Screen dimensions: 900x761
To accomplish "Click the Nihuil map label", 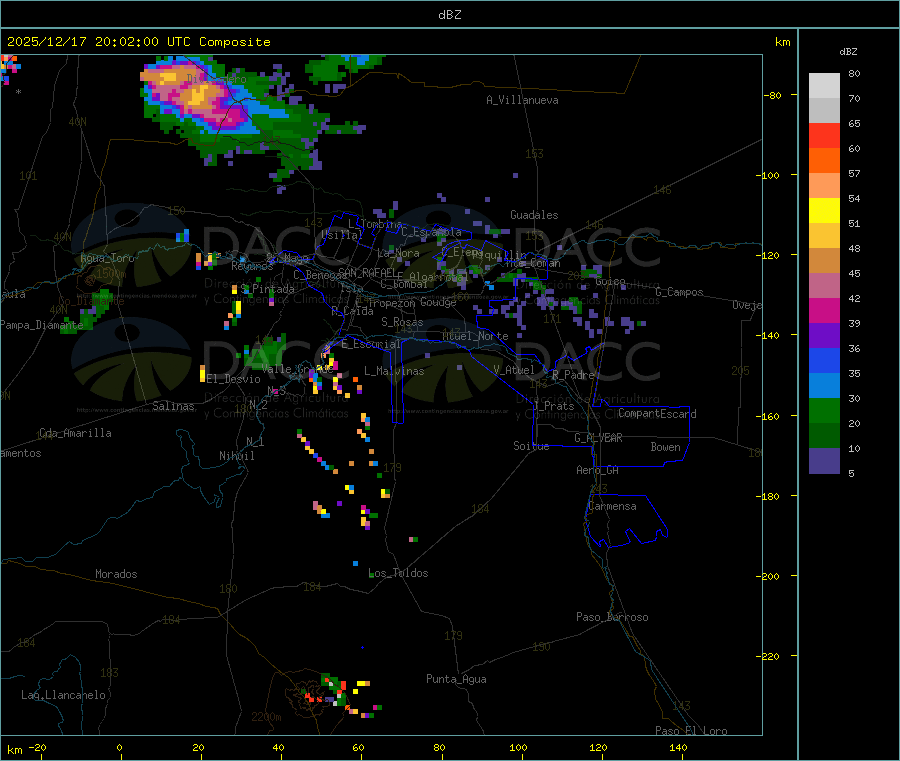I will coord(236,456).
